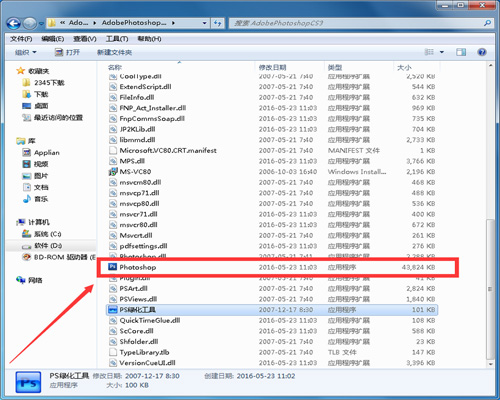Click the 打开 toolbar button

click(x=67, y=52)
